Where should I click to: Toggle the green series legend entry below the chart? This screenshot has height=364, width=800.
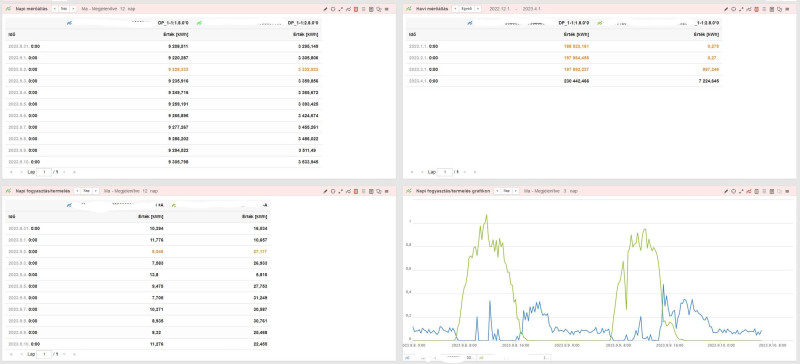pyautogui.click(x=514, y=358)
